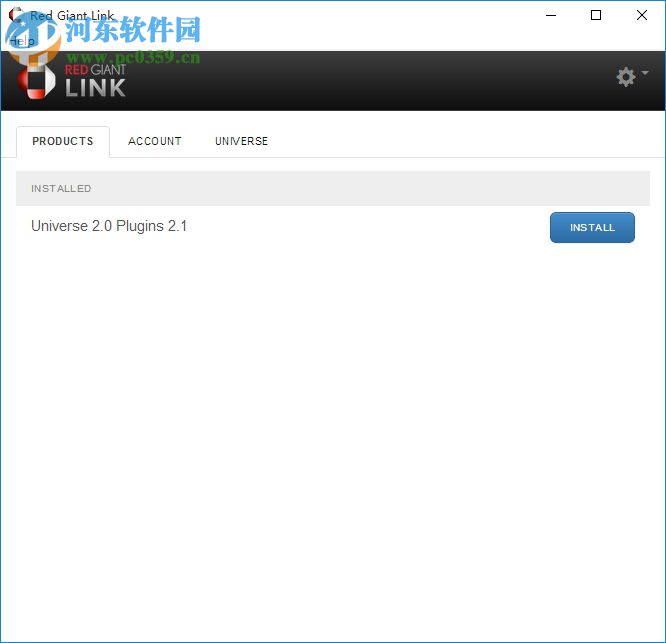Switch to the Products tab
This screenshot has height=643, width=666.
tap(63, 141)
